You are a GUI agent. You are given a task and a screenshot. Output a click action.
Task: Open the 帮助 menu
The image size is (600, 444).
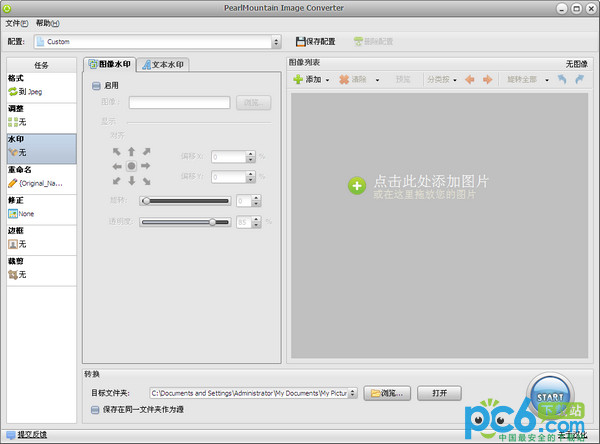47,23
